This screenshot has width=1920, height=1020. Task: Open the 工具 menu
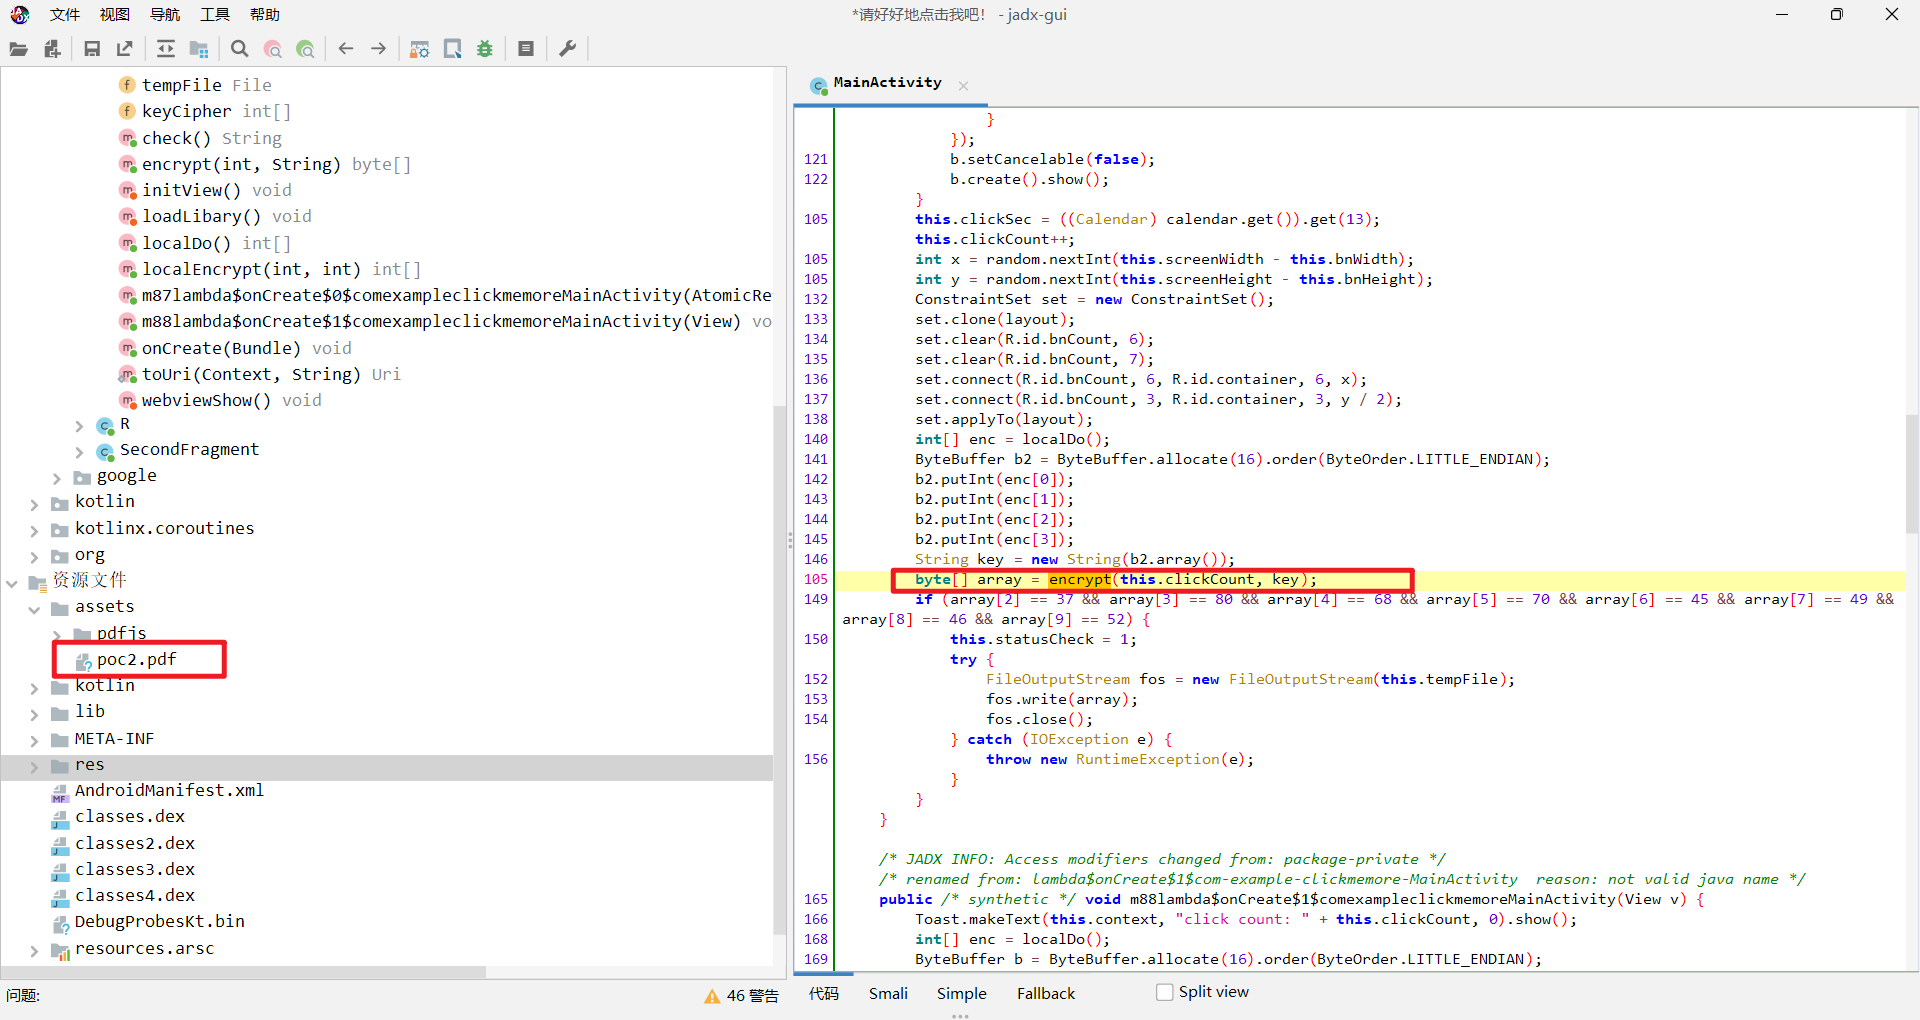214,15
